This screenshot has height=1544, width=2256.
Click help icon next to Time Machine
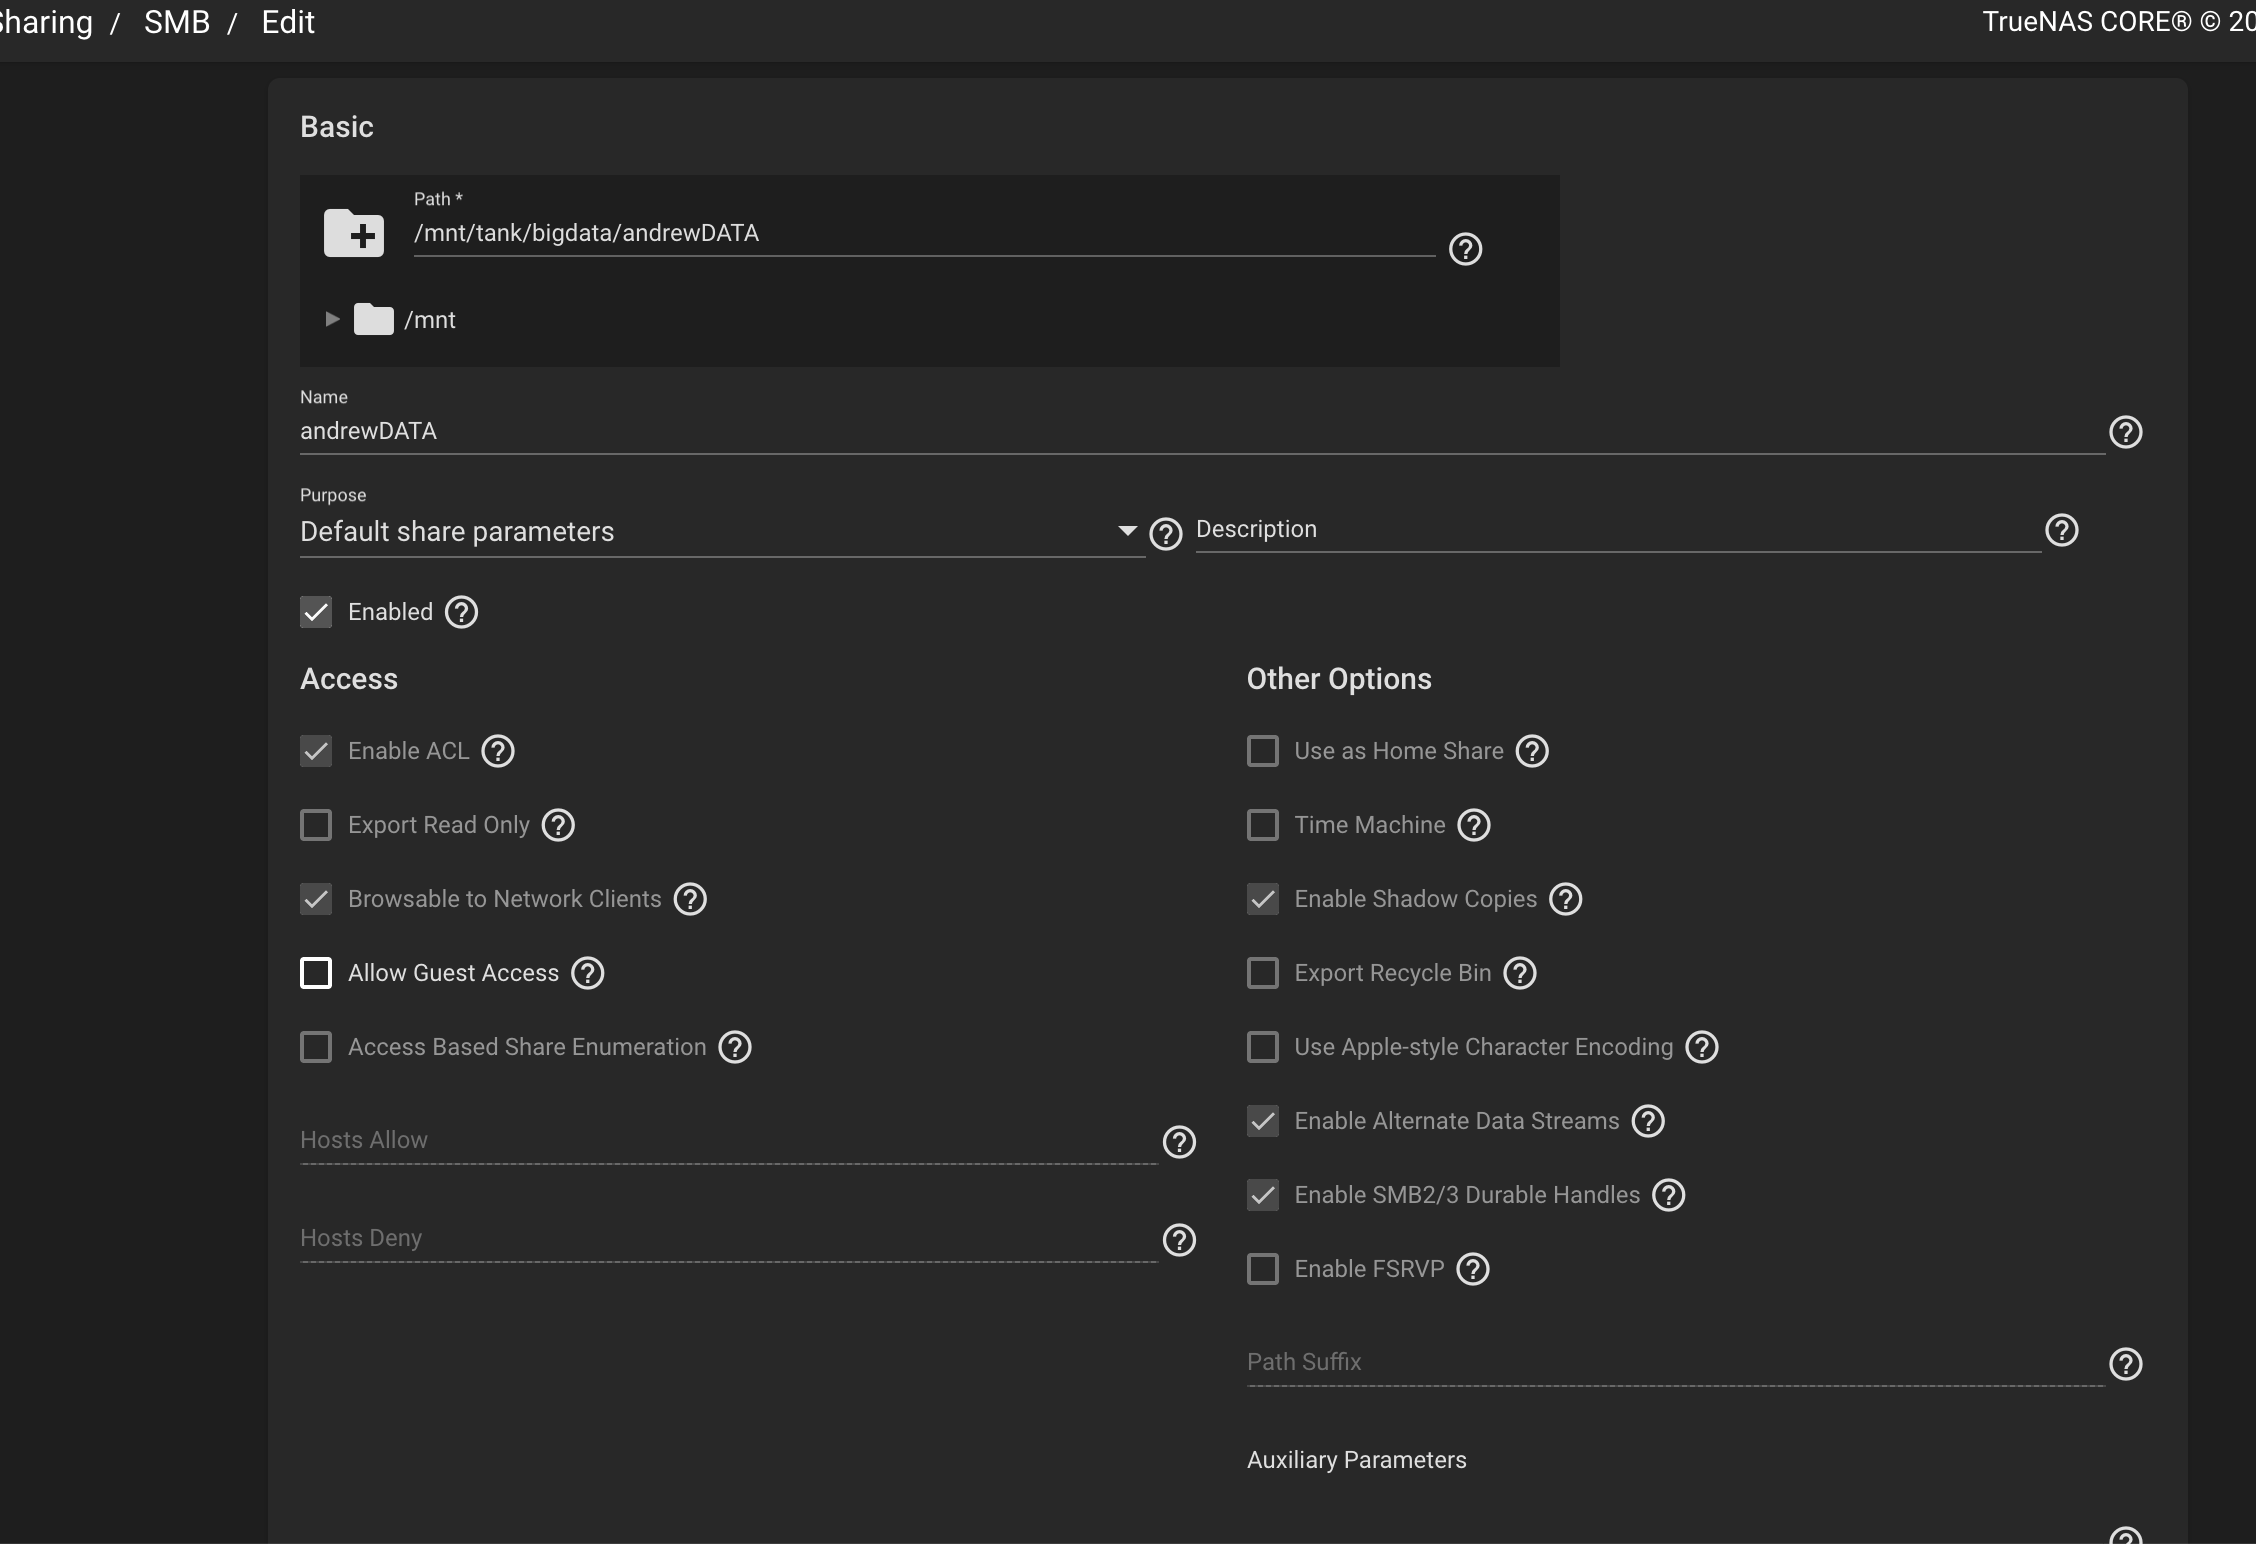[x=1473, y=825]
